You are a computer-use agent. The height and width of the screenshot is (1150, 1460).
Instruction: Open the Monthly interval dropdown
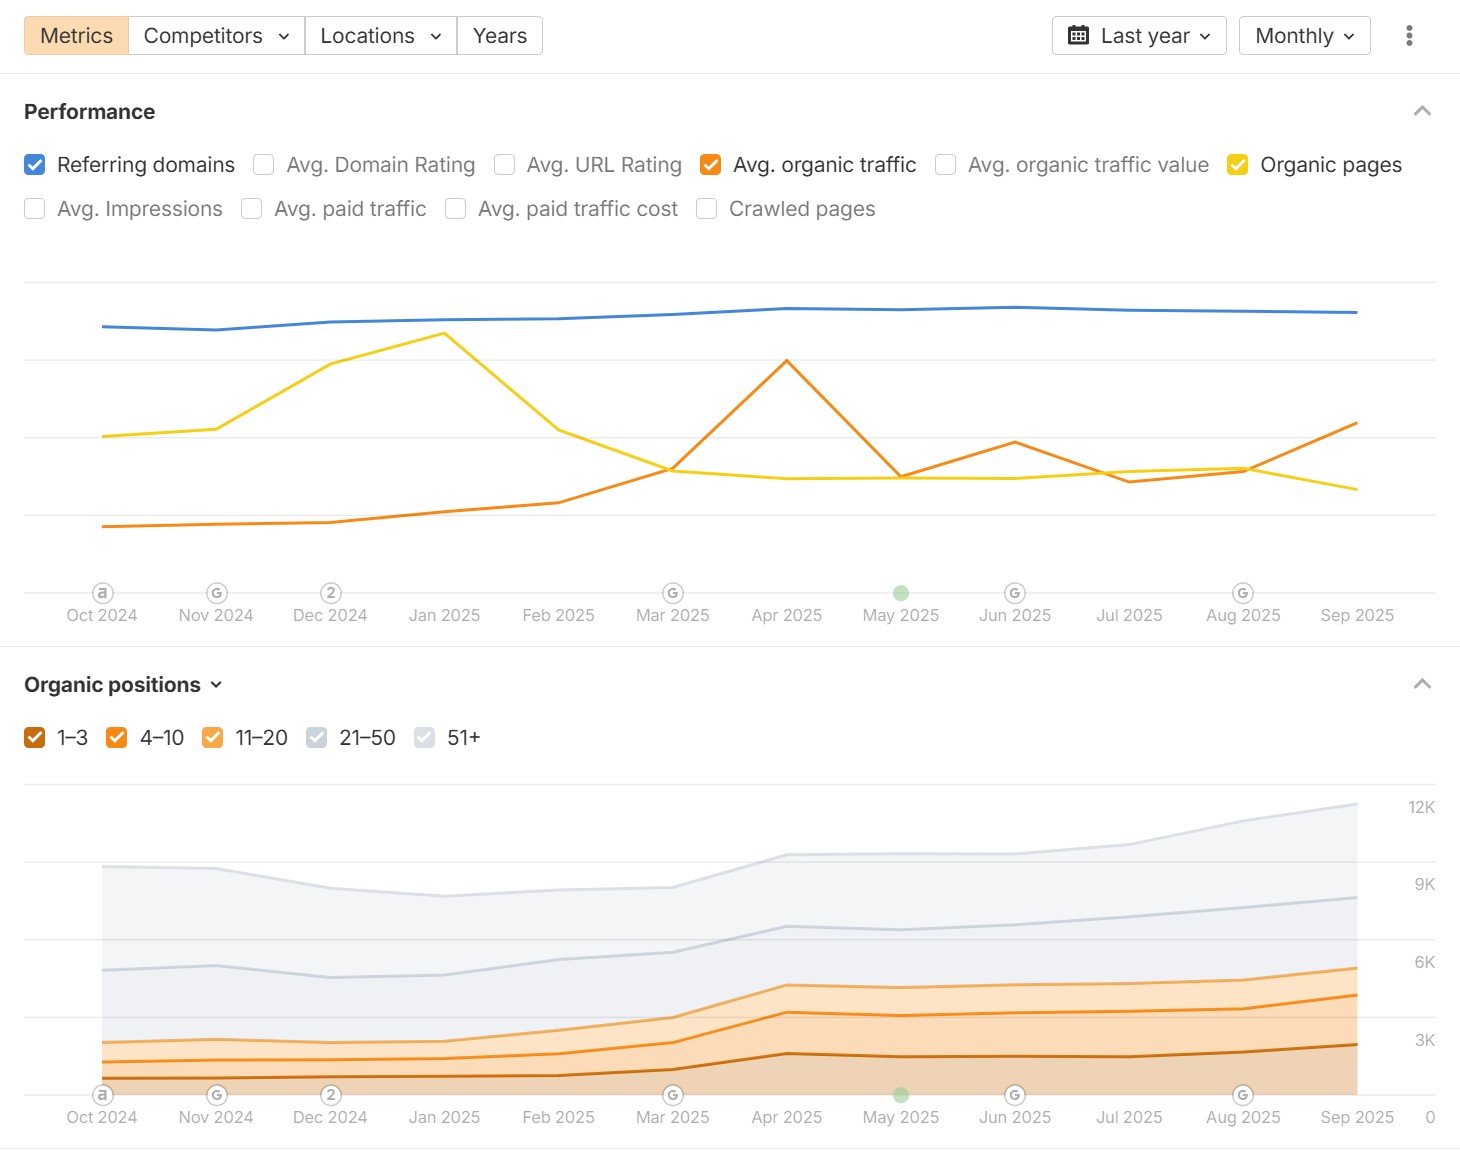pos(1304,36)
